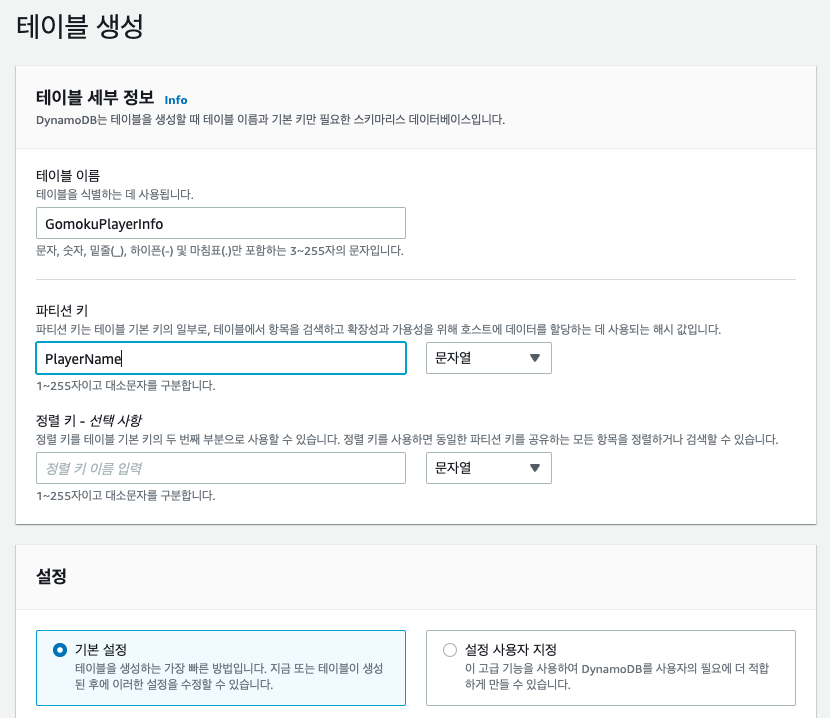830x718 pixels.
Task: Click the 테이블 세부 정보 section title
Action: [x=95, y=97]
